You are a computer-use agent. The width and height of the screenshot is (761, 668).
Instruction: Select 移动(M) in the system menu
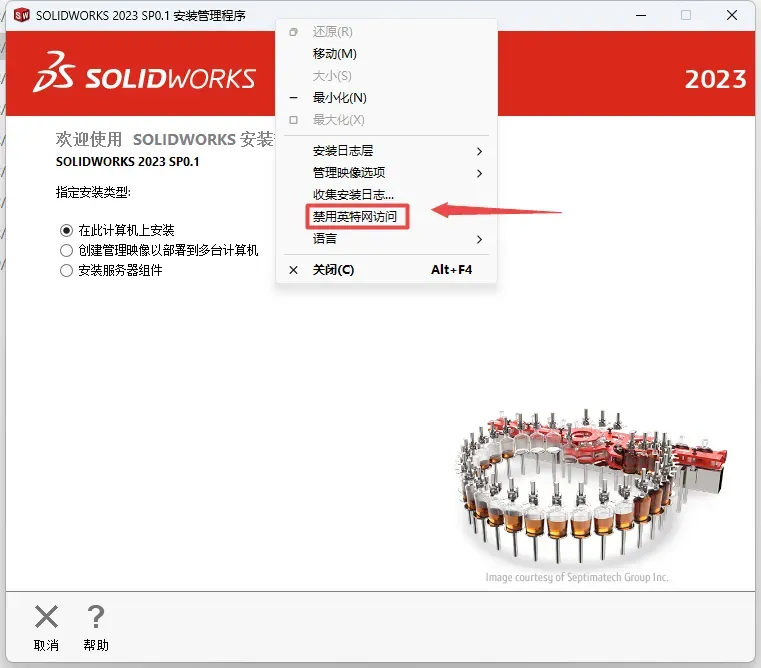(335, 53)
